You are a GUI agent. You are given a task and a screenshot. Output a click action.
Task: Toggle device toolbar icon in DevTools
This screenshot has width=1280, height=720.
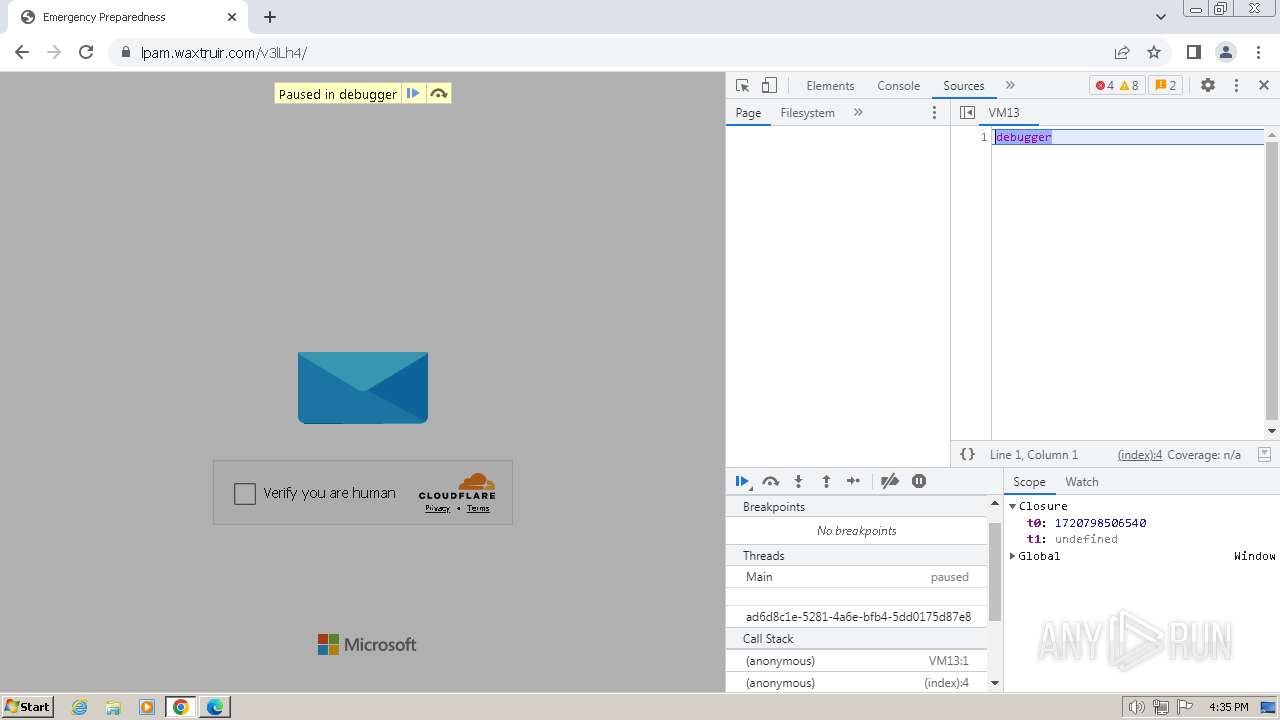point(769,86)
